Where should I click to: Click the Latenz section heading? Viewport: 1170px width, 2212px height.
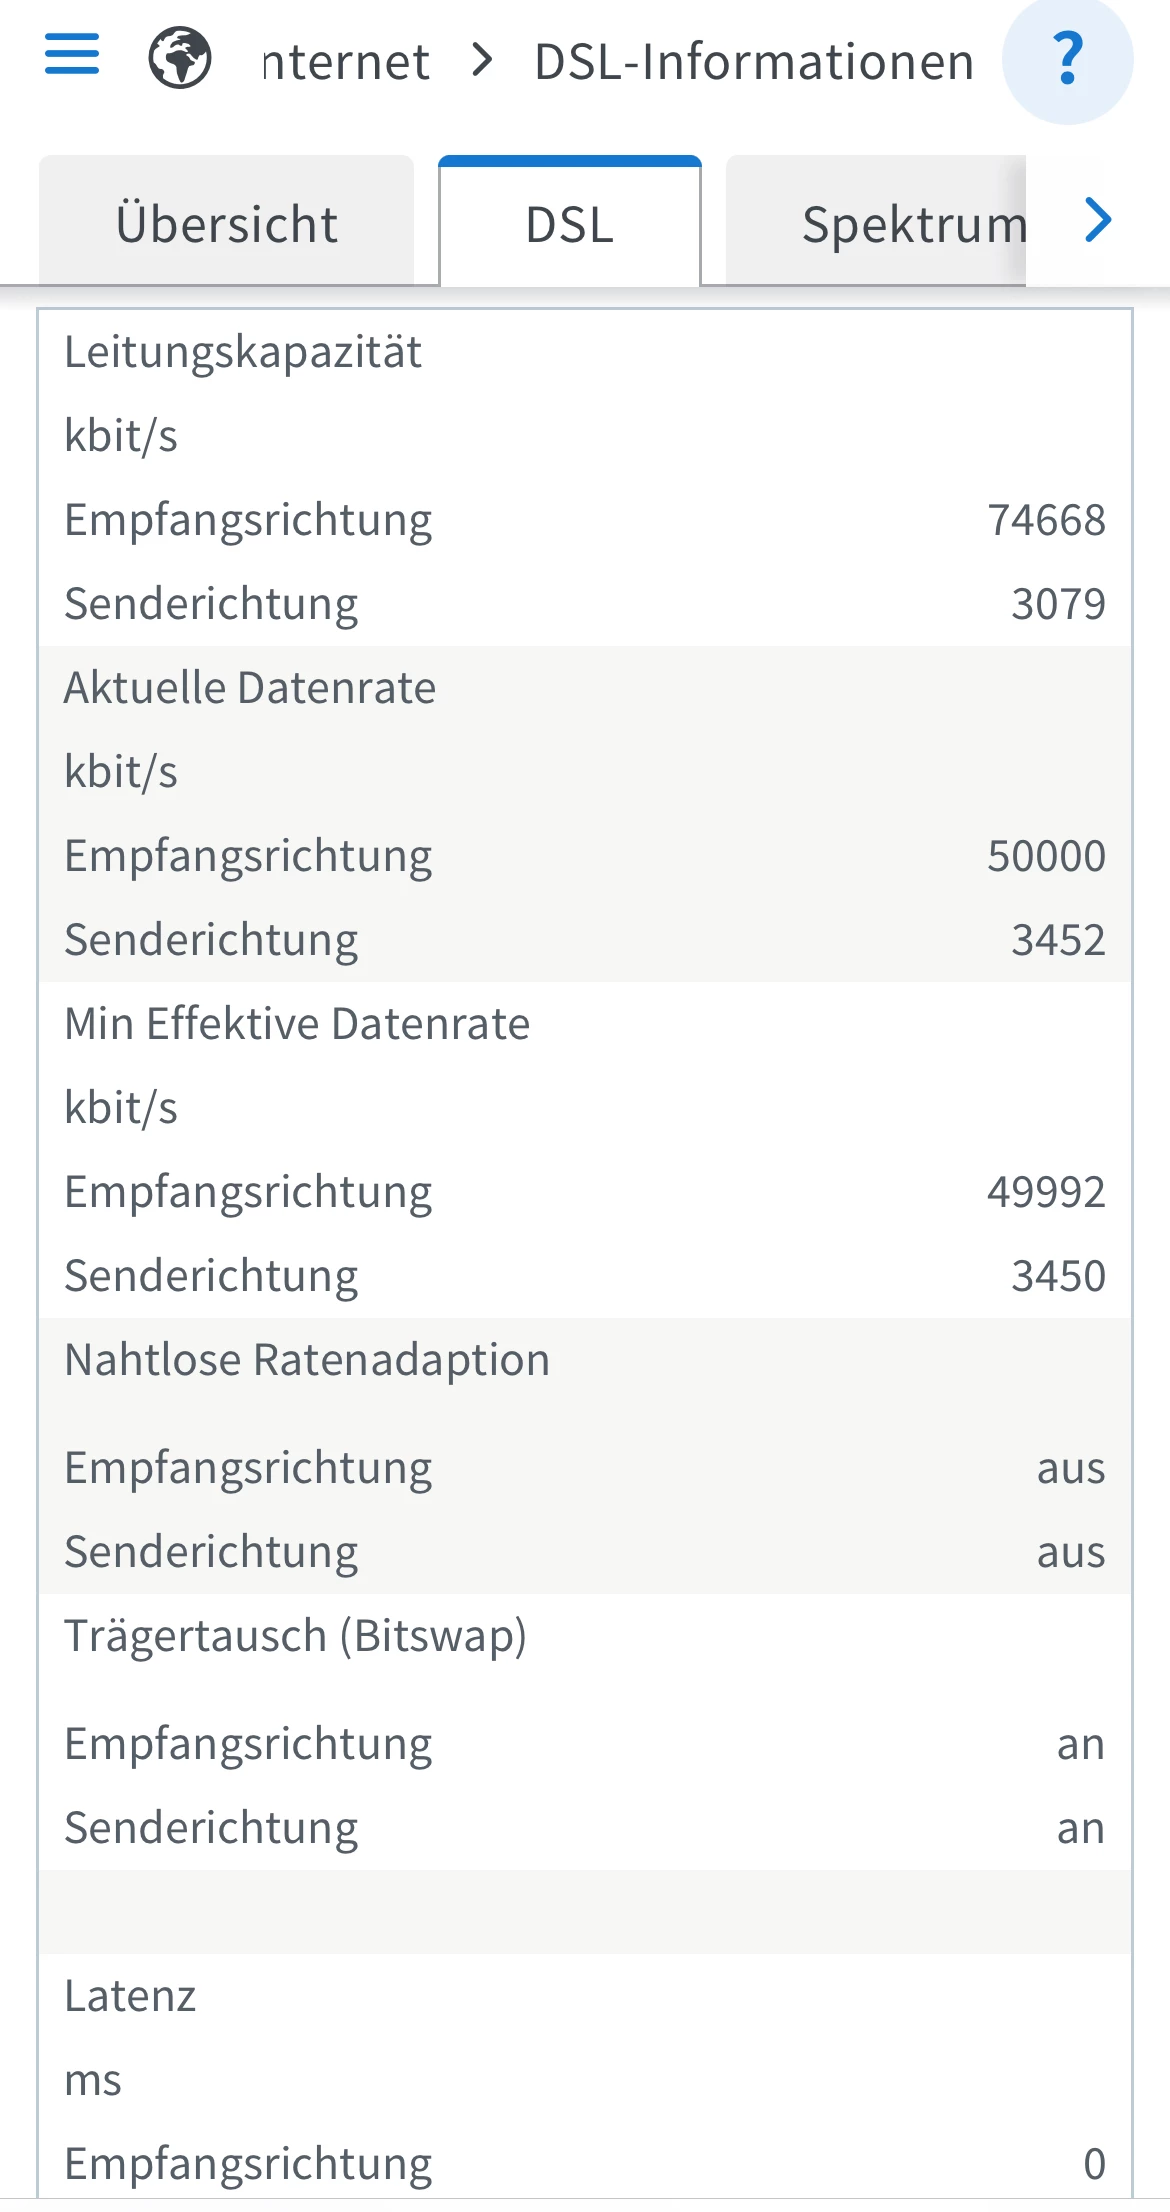click(130, 1996)
